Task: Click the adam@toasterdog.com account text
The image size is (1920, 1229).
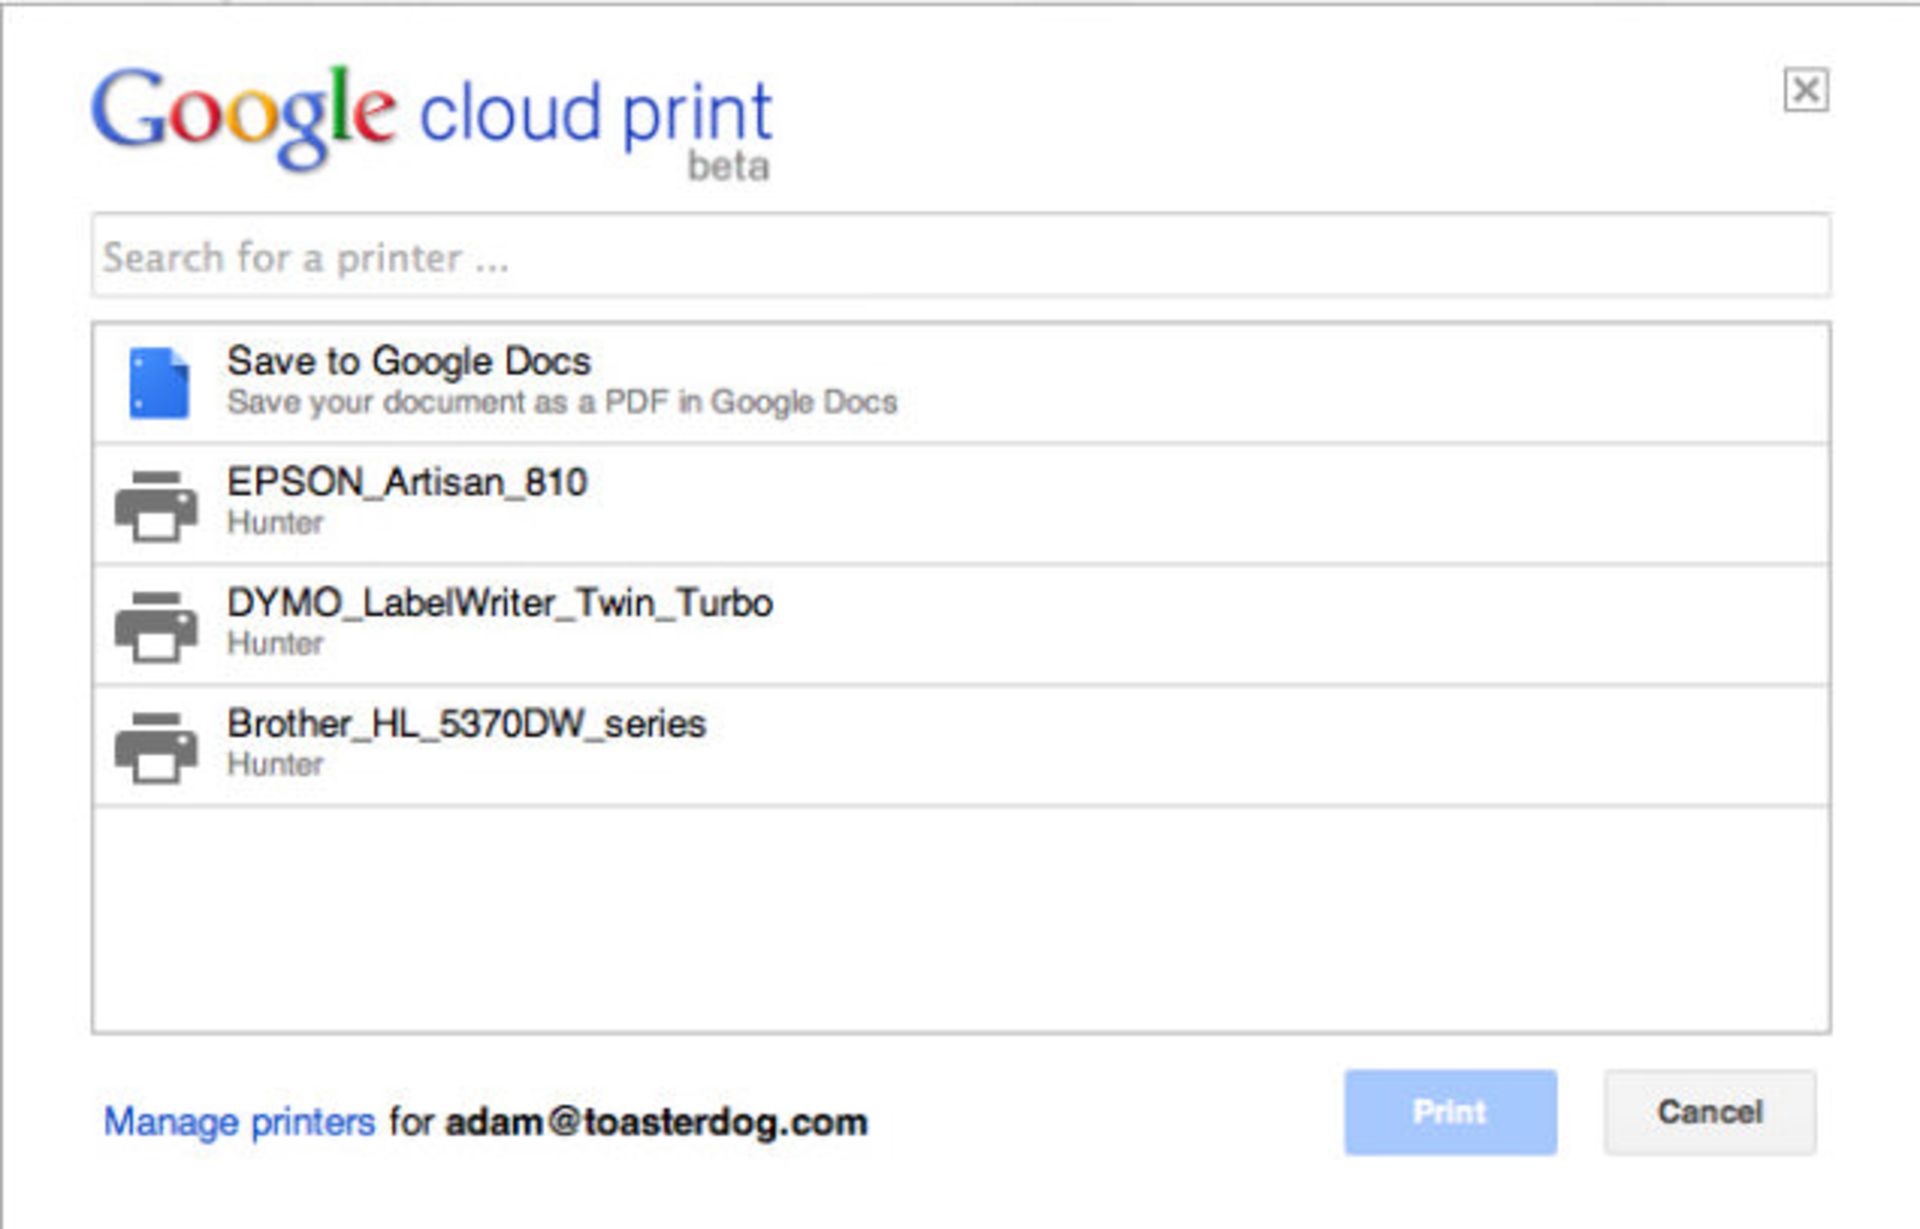Action: pyautogui.click(x=656, y=1122)
